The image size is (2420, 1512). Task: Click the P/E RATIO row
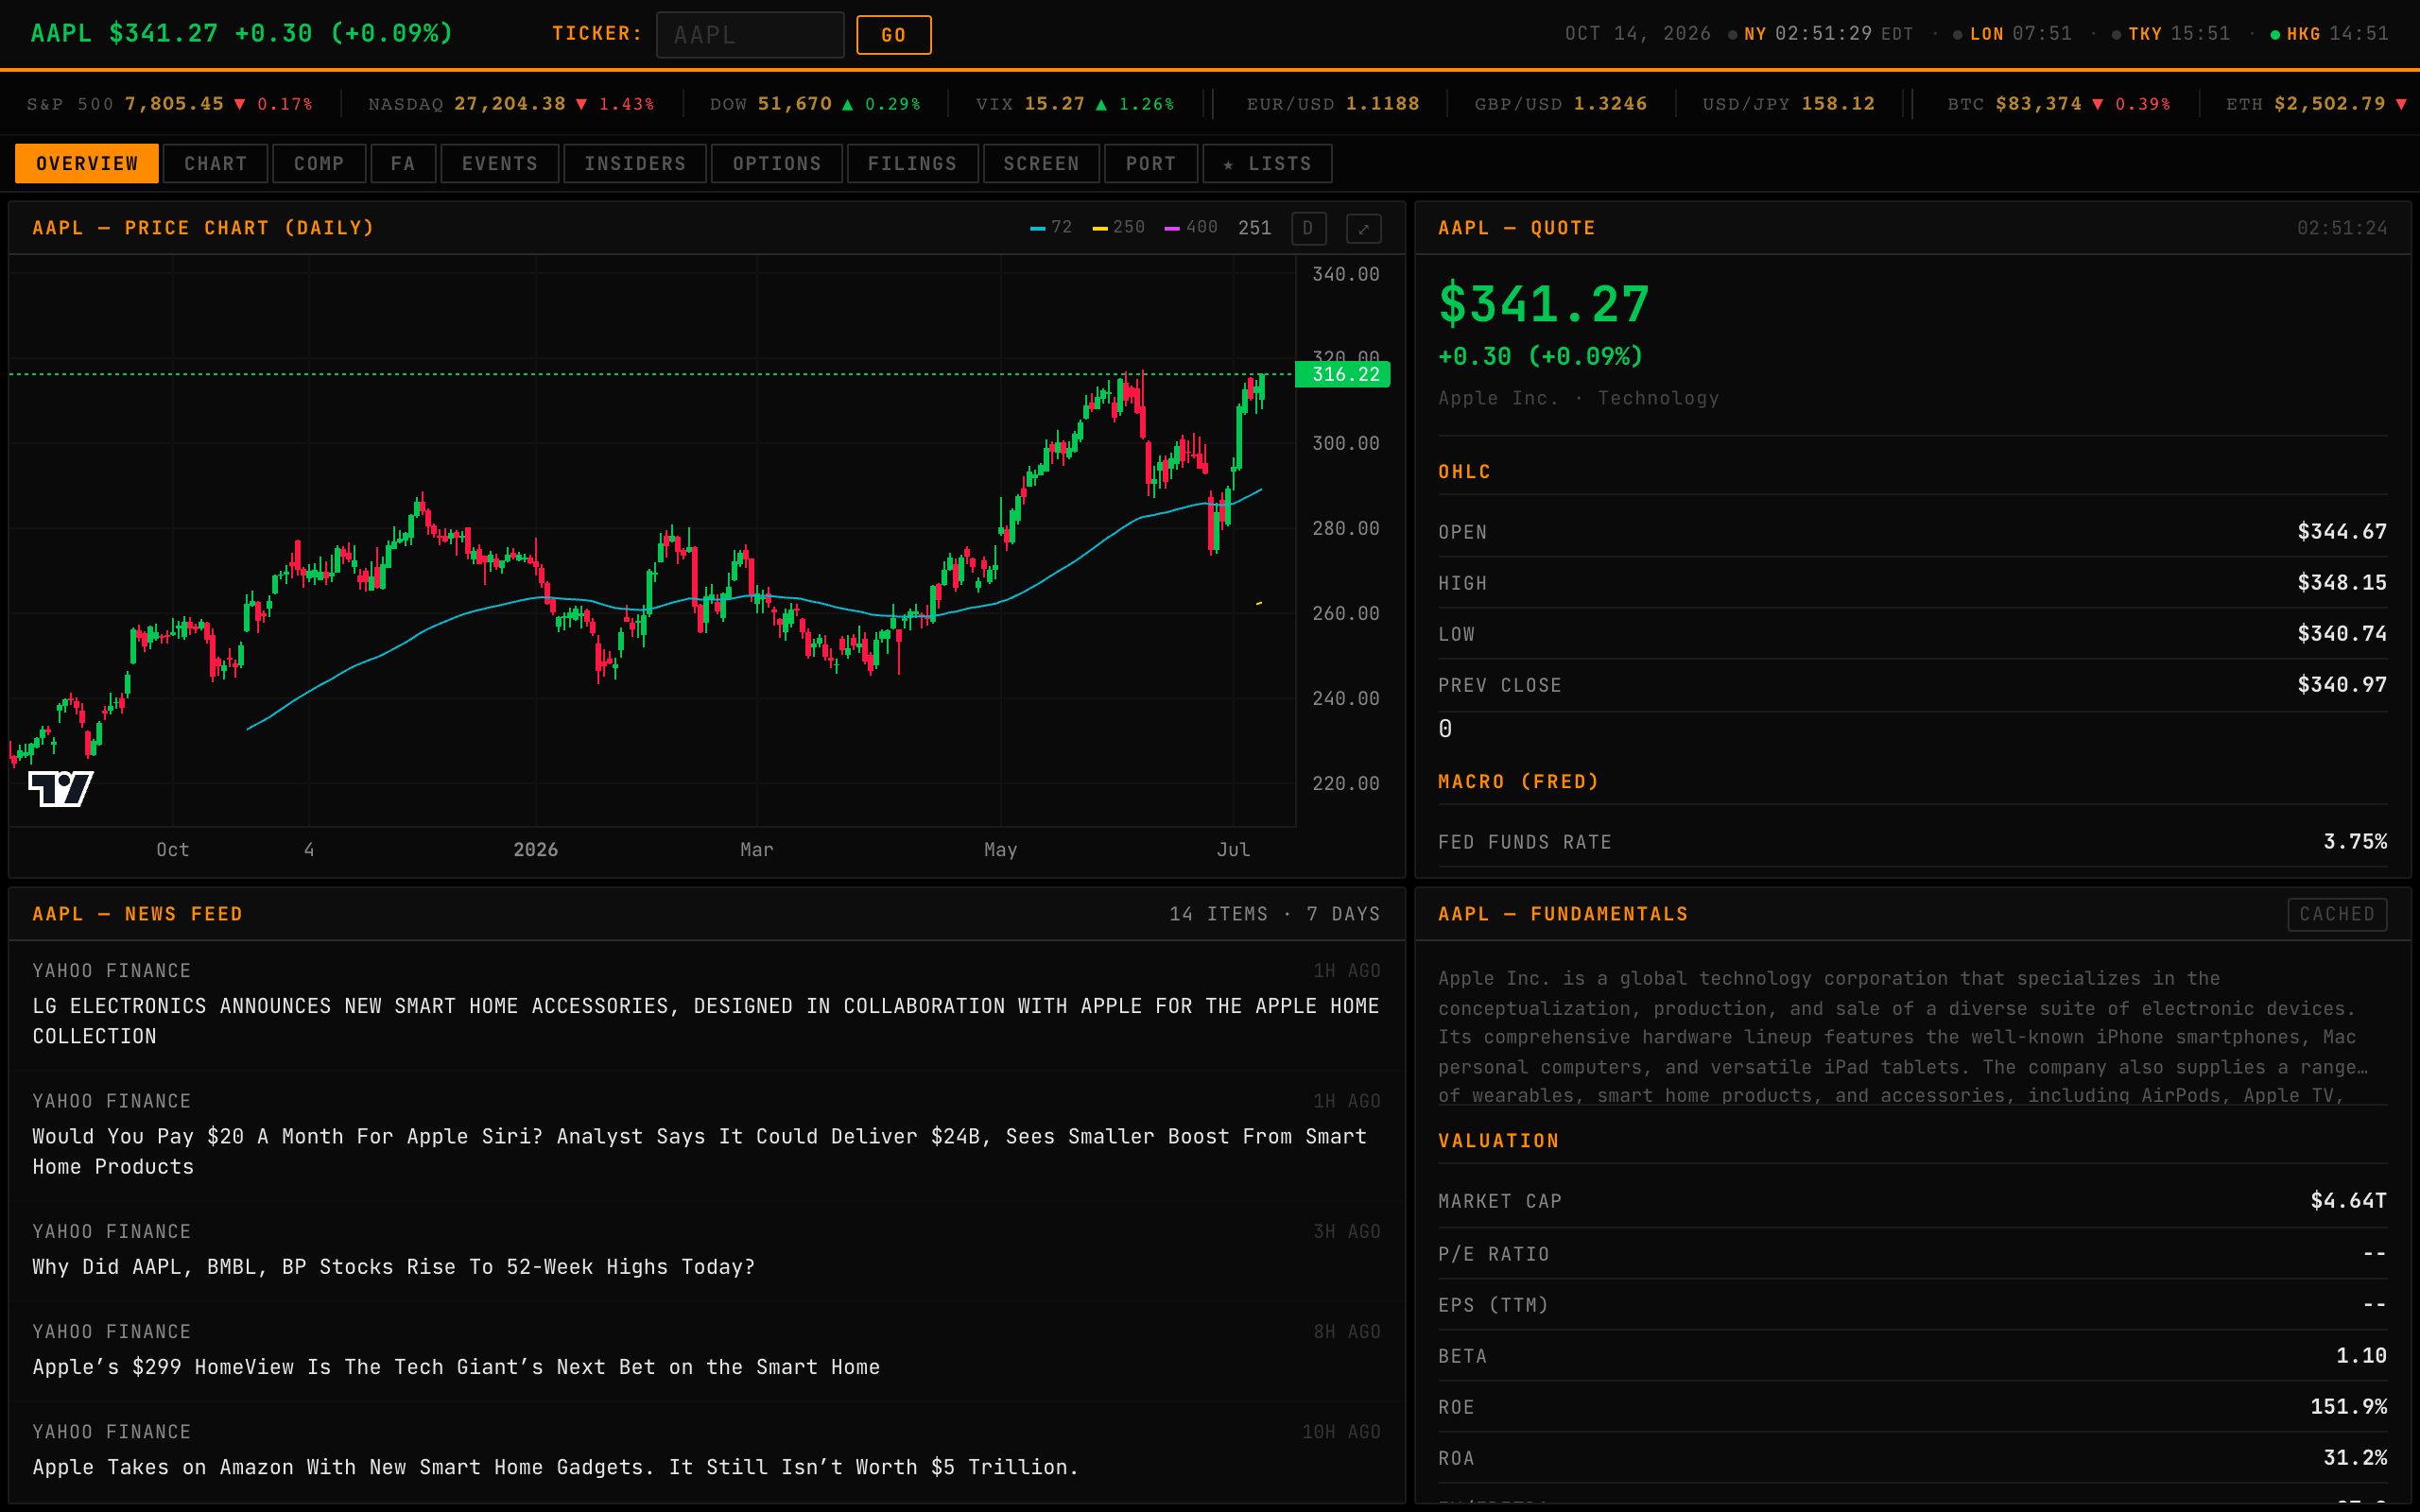1912,1254
